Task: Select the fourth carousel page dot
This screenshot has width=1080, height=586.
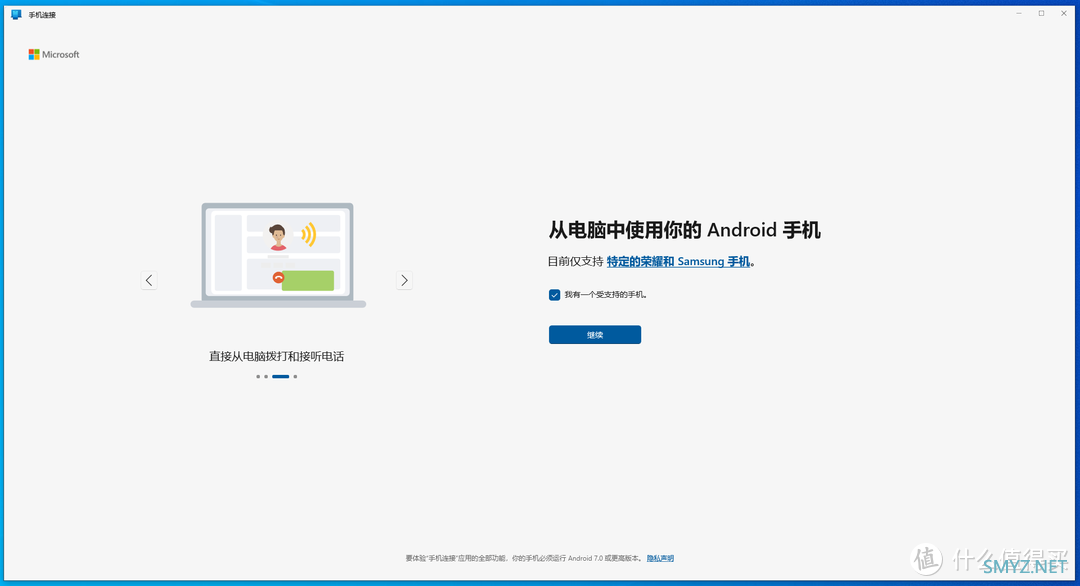Action: [295, 377]
